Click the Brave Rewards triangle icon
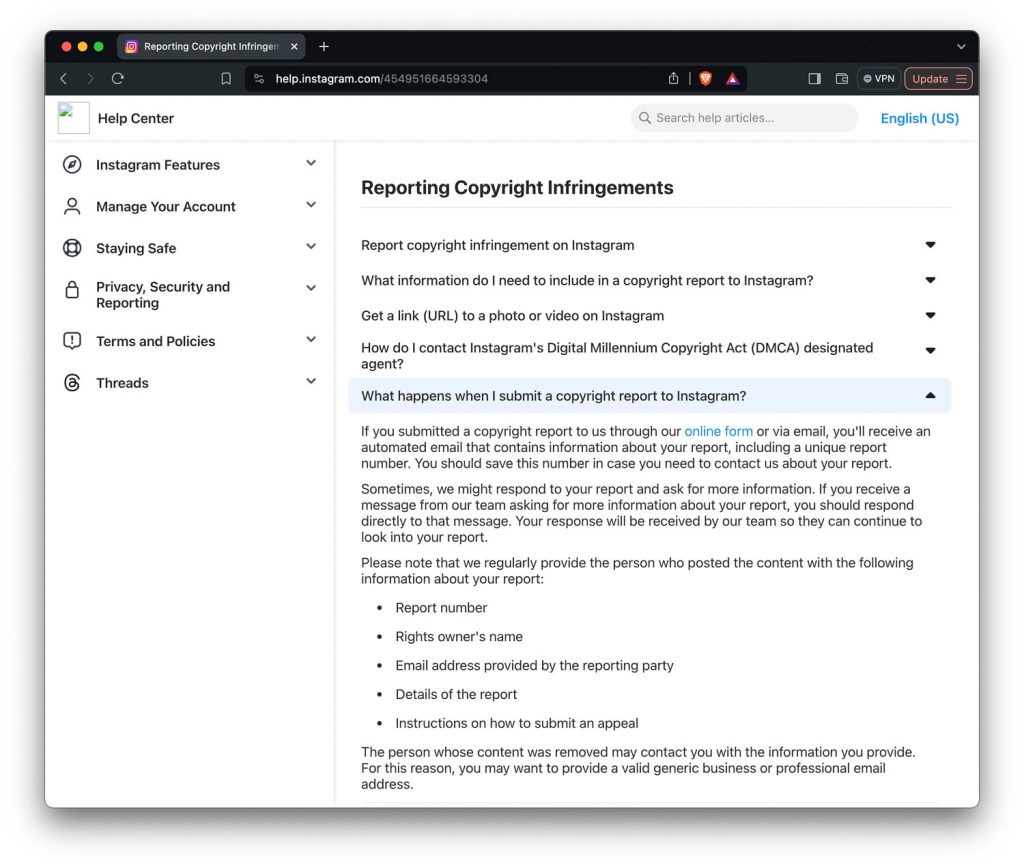Screen dimensions: 1024x867 (x=733, y=79)
